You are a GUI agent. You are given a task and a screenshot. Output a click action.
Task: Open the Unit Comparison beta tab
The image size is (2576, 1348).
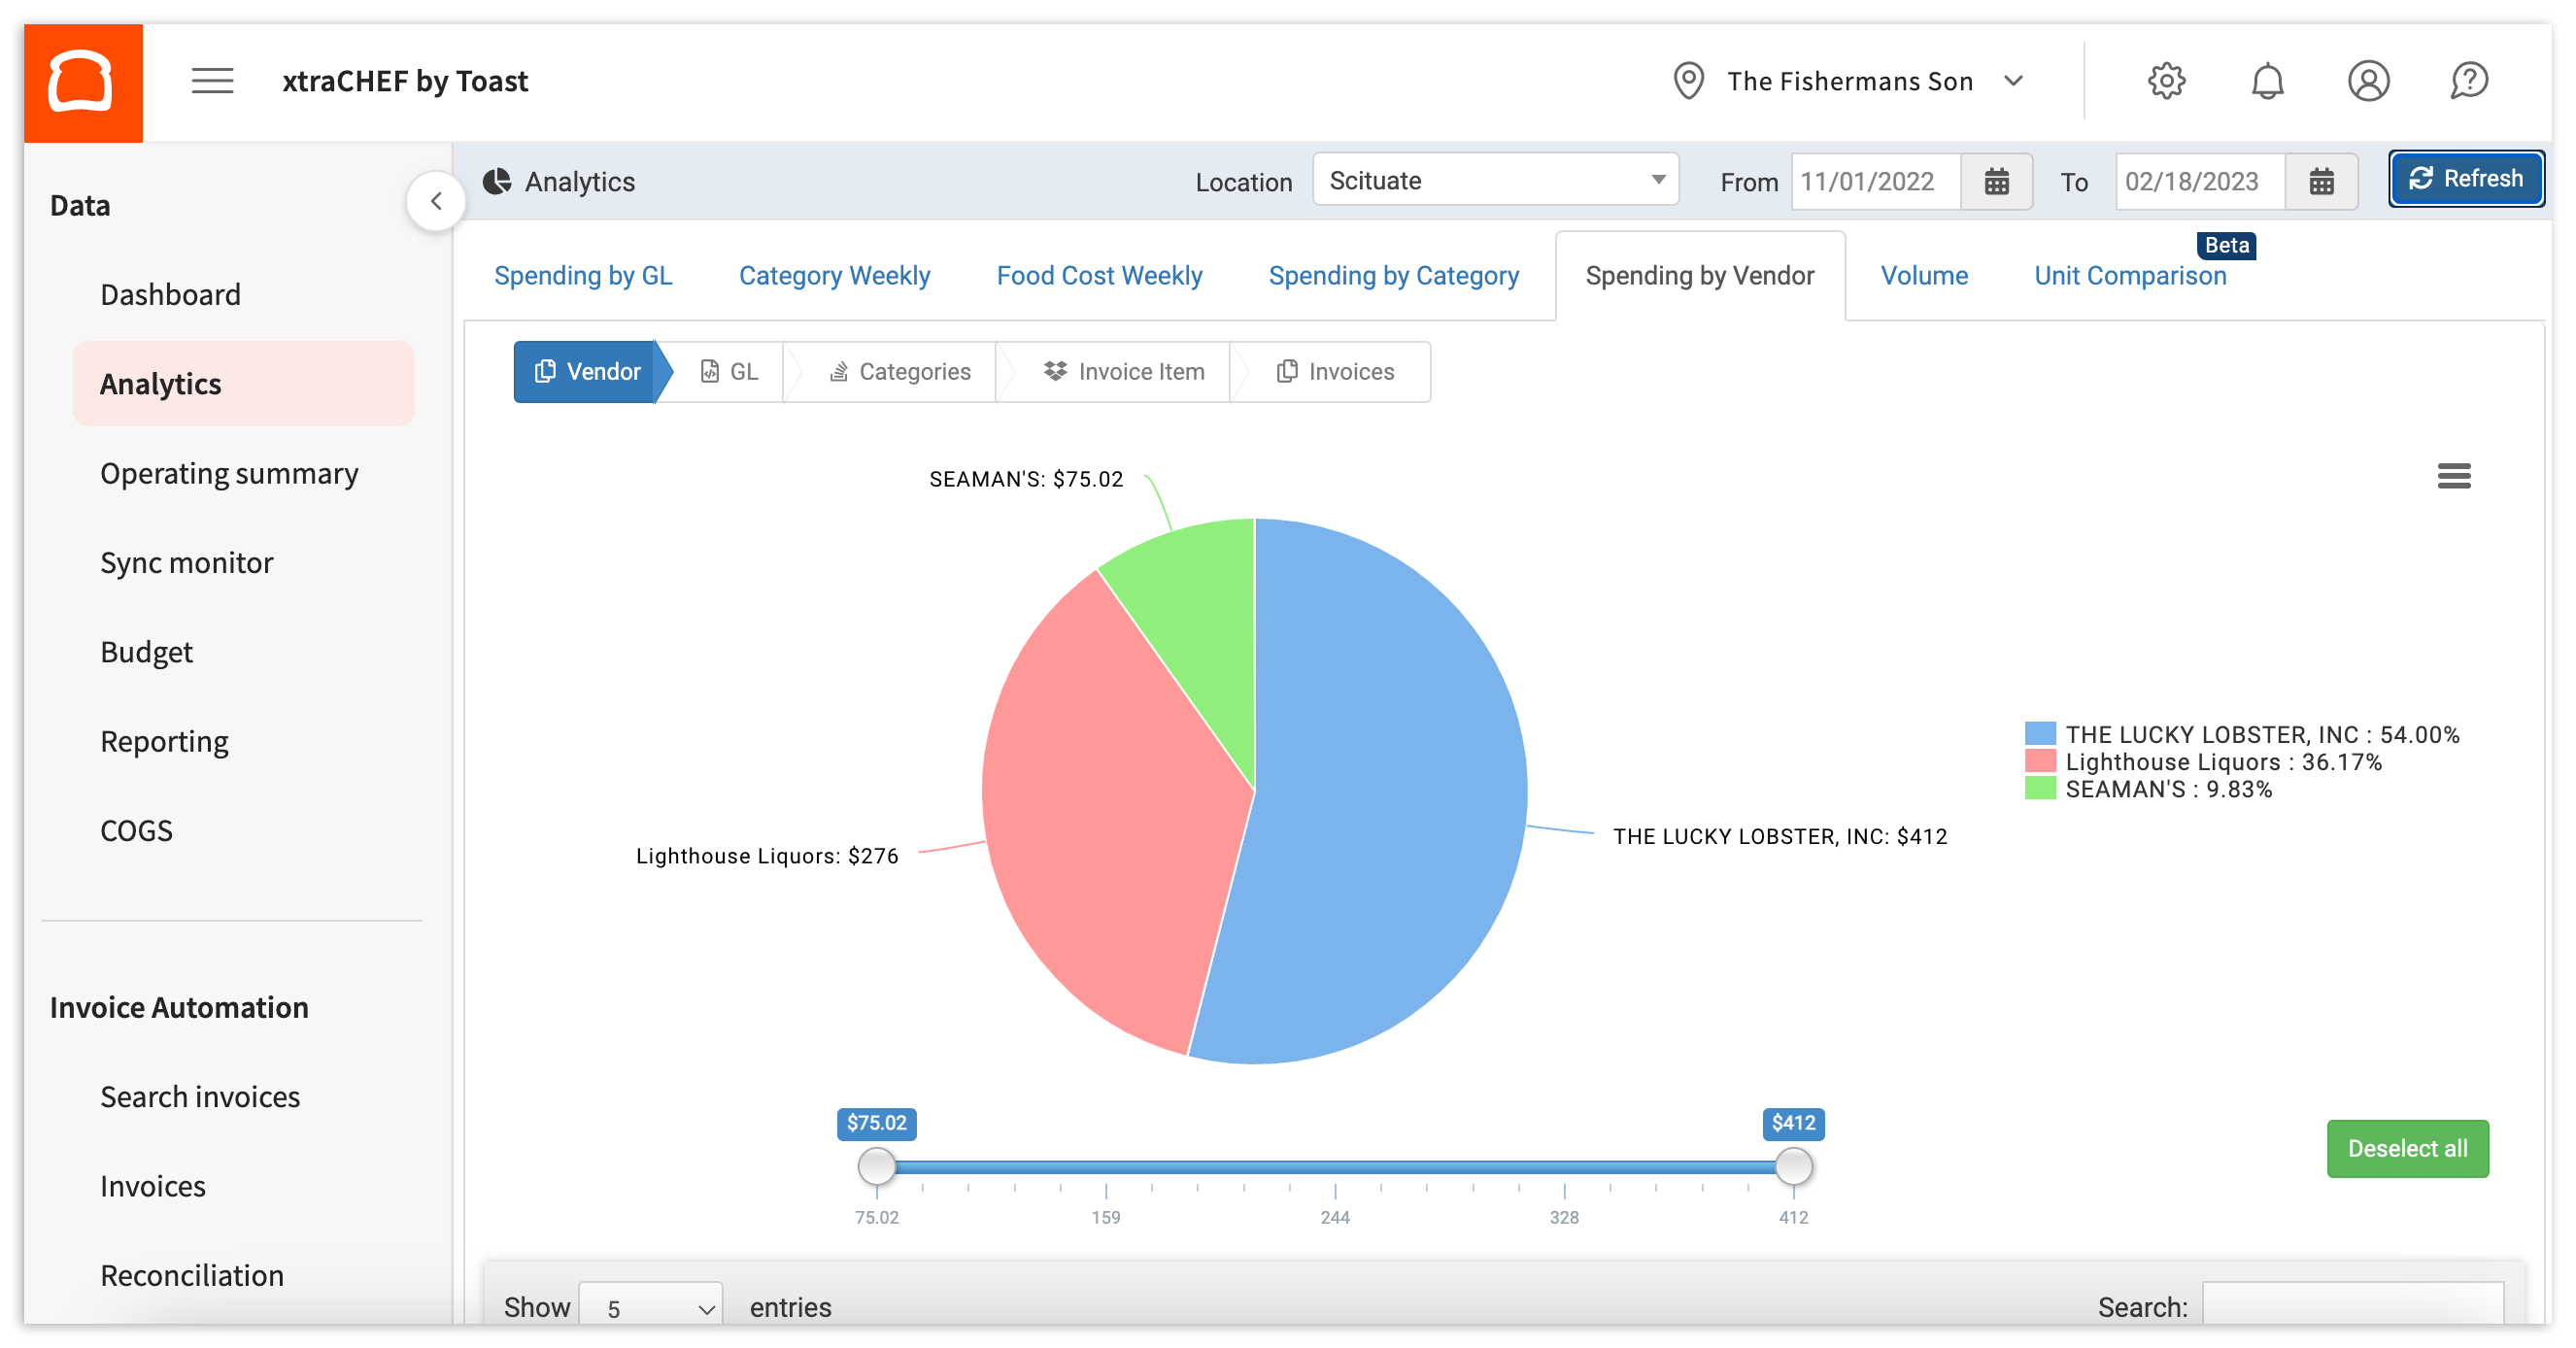[x=2130, y=275]
